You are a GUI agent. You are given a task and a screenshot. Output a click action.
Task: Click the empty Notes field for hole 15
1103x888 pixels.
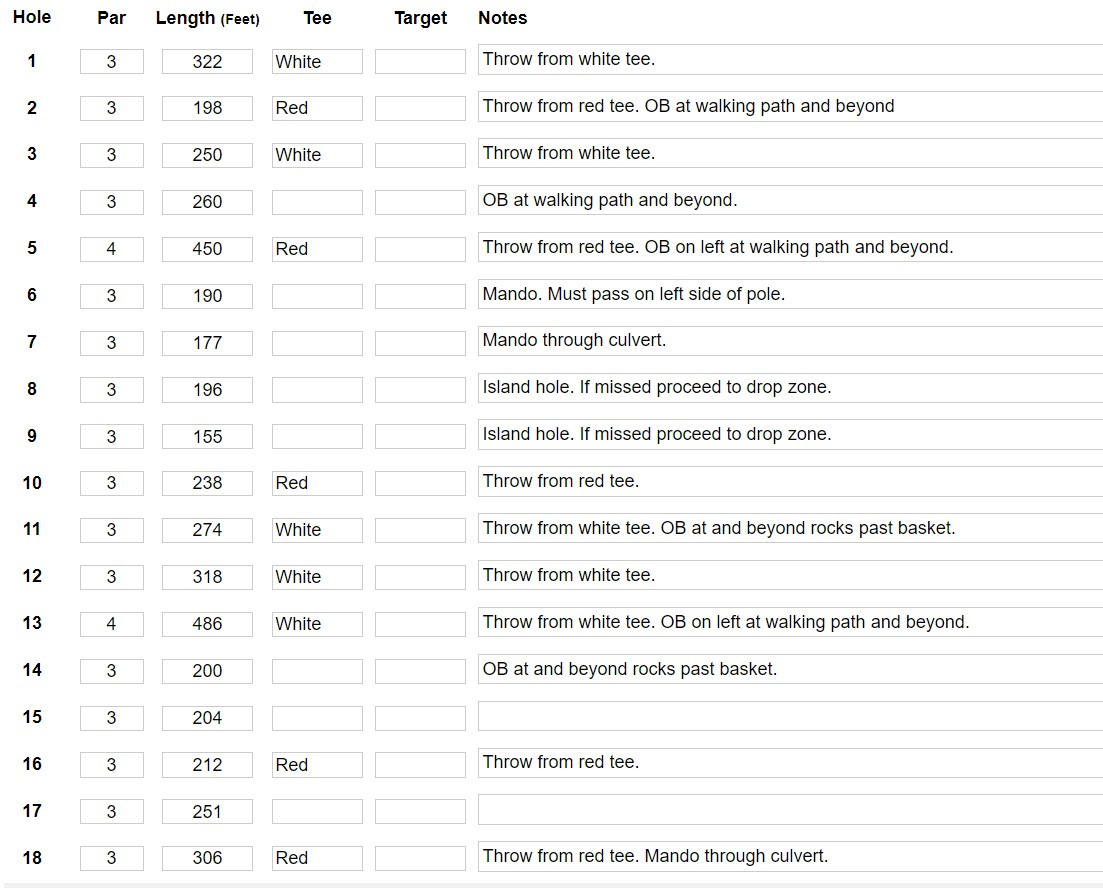[790, 716]
